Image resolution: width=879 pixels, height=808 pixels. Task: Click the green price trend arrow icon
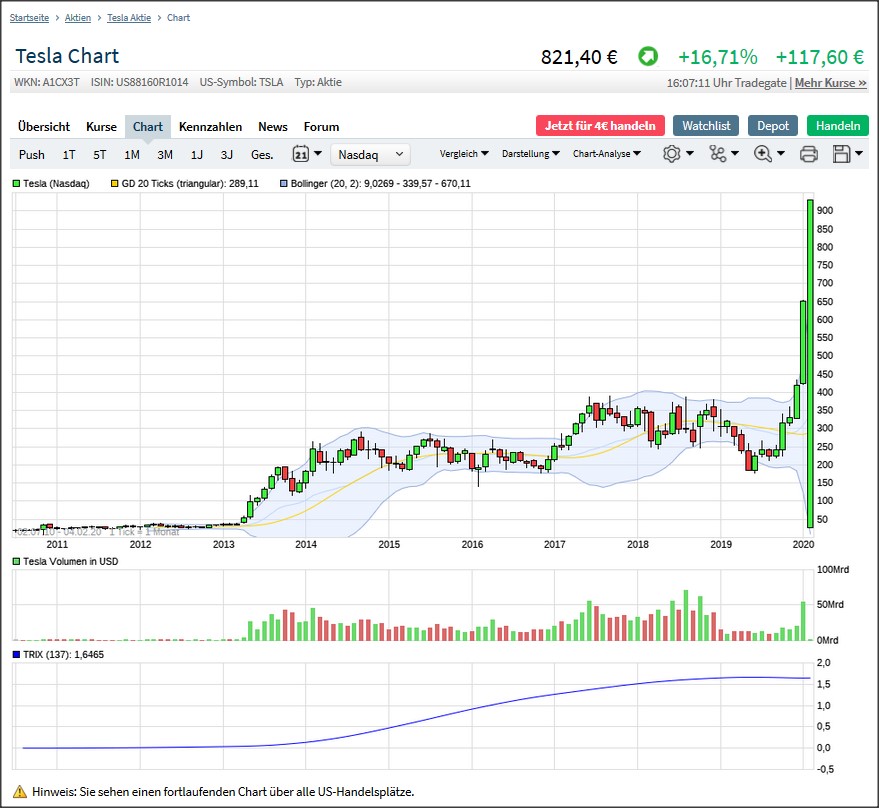[x=649, y=57]
